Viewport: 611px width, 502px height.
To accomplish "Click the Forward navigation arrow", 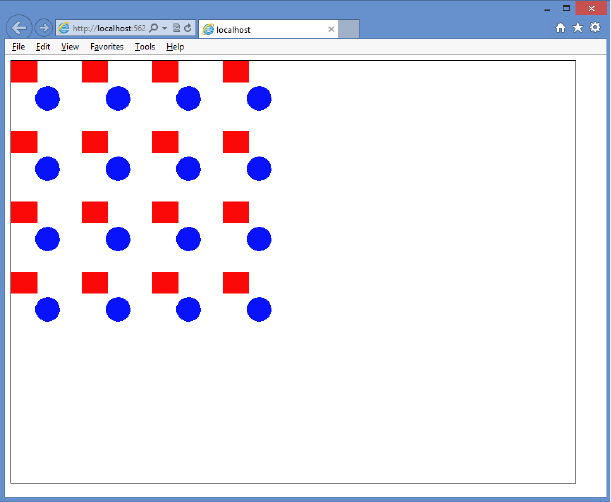I will pyautogui.click(x=44, y=28).
